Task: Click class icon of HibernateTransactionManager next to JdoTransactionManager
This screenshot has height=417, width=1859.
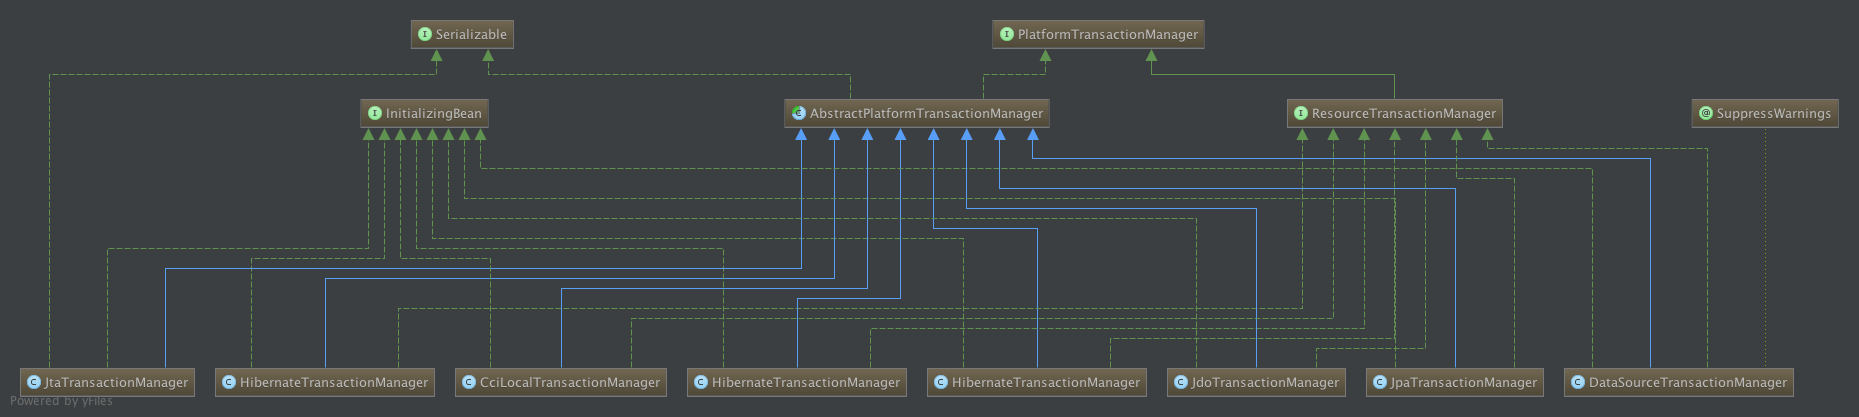Action: [x=940, y=382]
